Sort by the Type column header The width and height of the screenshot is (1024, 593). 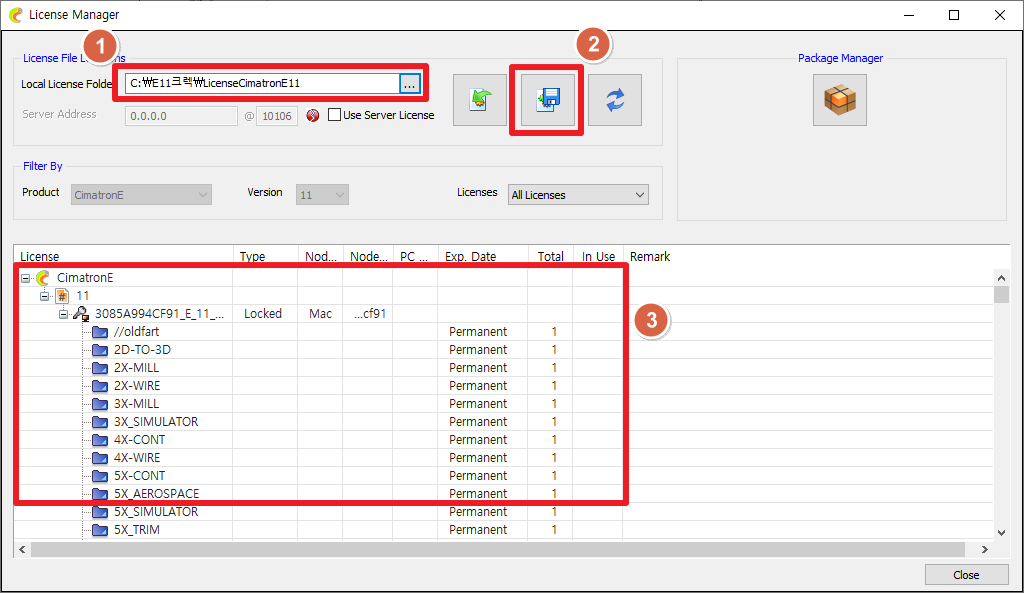[x=266, y=256]
